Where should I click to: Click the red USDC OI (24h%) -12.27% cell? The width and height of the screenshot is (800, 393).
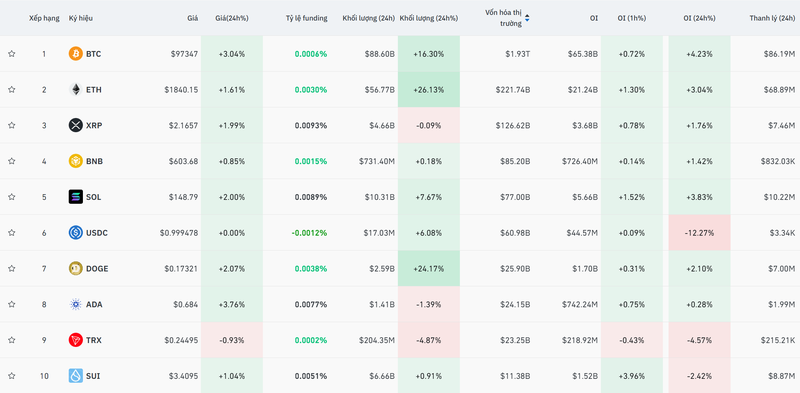699,233
